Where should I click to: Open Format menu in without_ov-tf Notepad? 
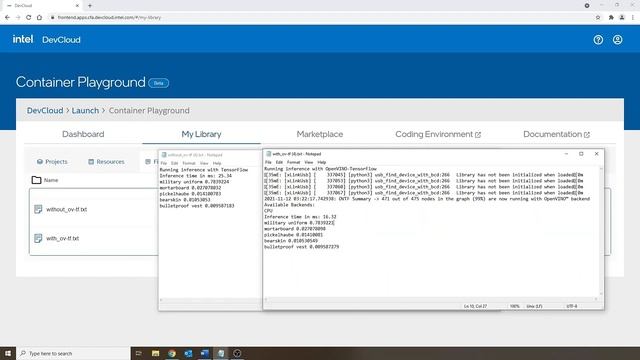[189, 163]
